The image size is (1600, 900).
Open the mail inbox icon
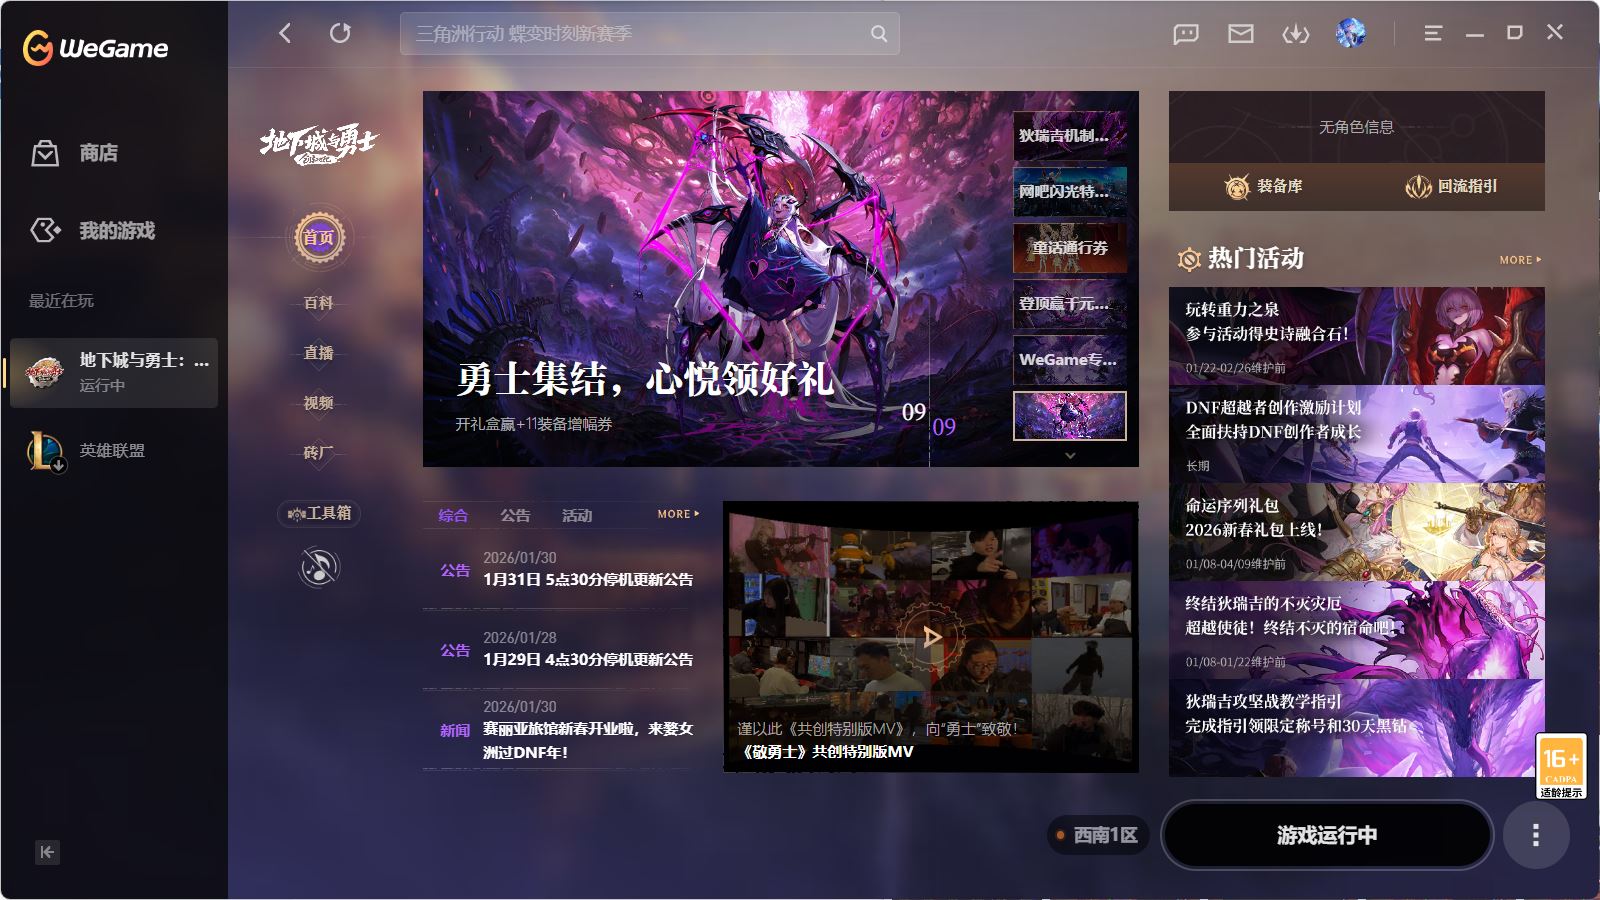point(1240,34)
